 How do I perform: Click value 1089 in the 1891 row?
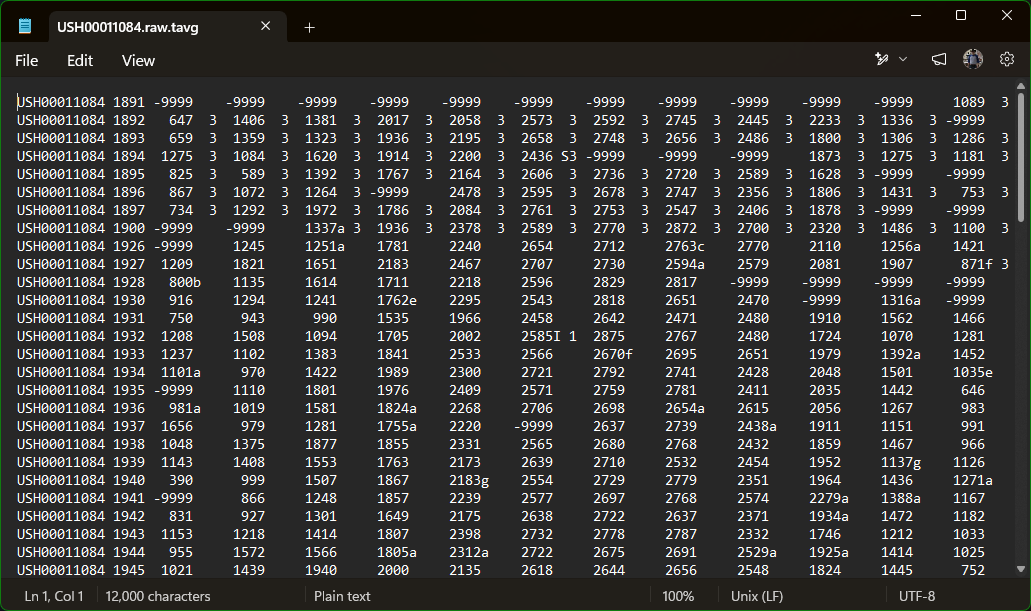969,102
